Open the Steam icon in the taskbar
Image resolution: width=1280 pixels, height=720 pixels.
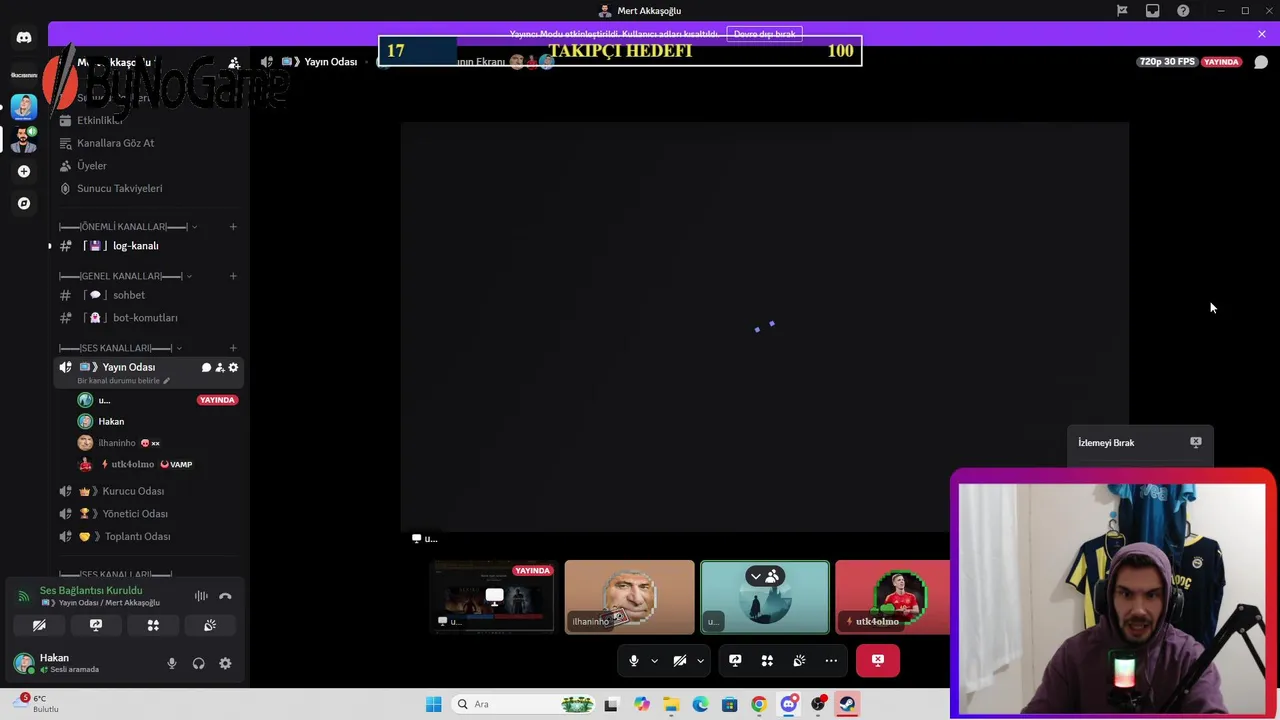847,704
